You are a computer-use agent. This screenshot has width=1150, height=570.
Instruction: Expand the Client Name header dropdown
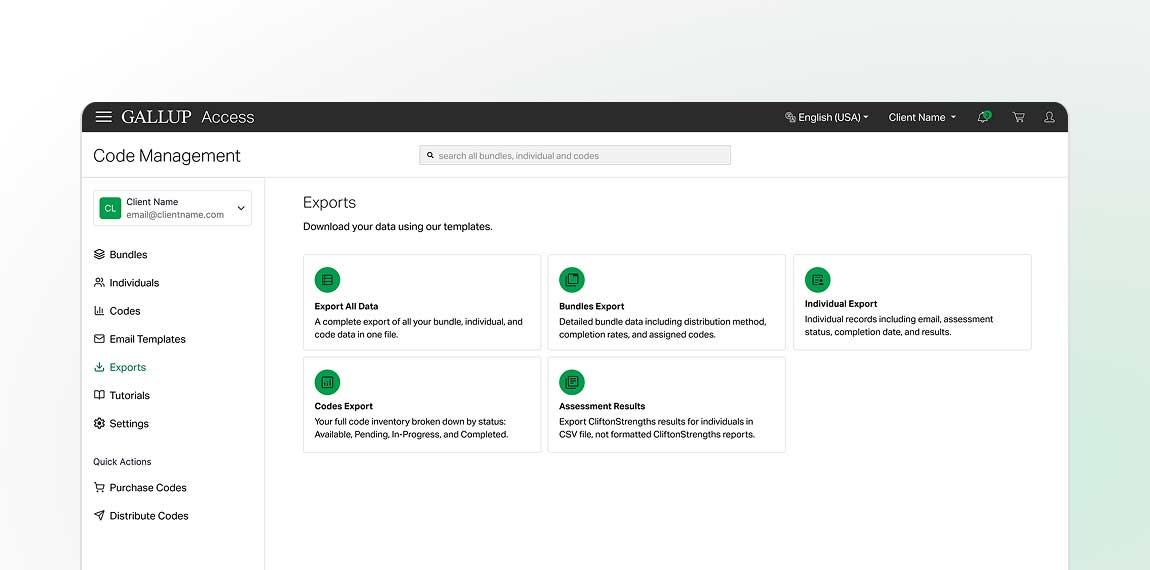(922, 117)
